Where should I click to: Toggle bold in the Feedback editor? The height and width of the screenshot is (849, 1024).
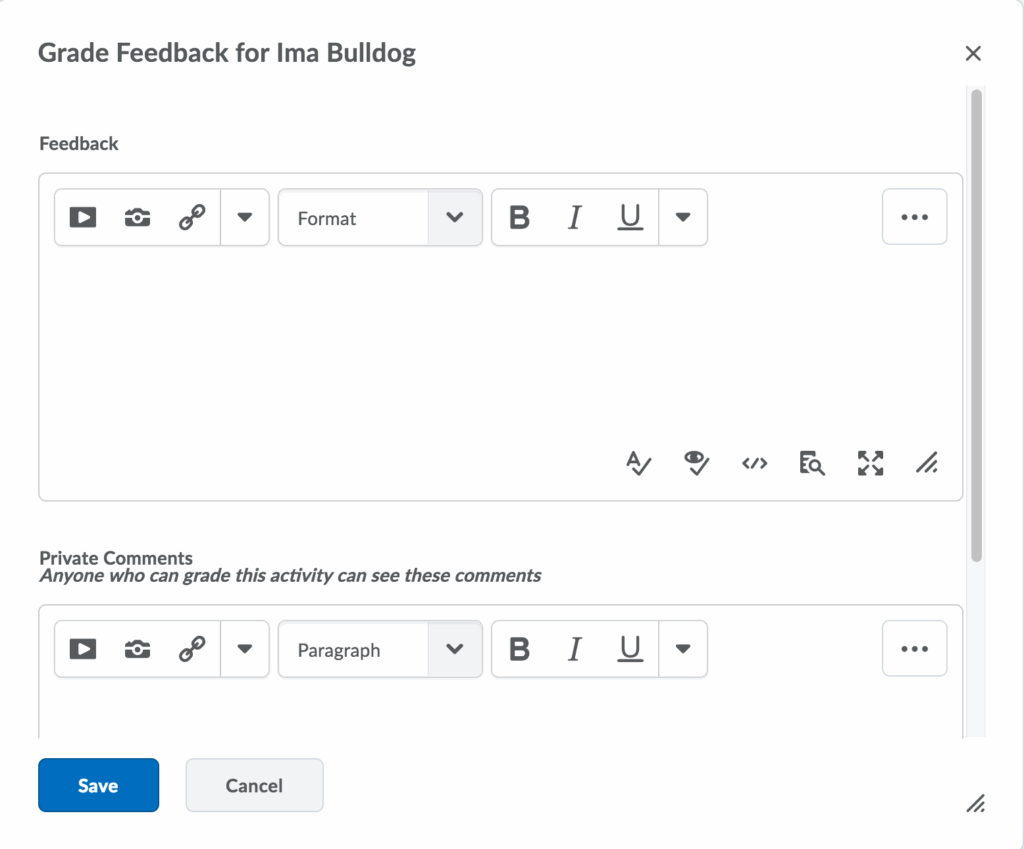click(x=519, y=218)
